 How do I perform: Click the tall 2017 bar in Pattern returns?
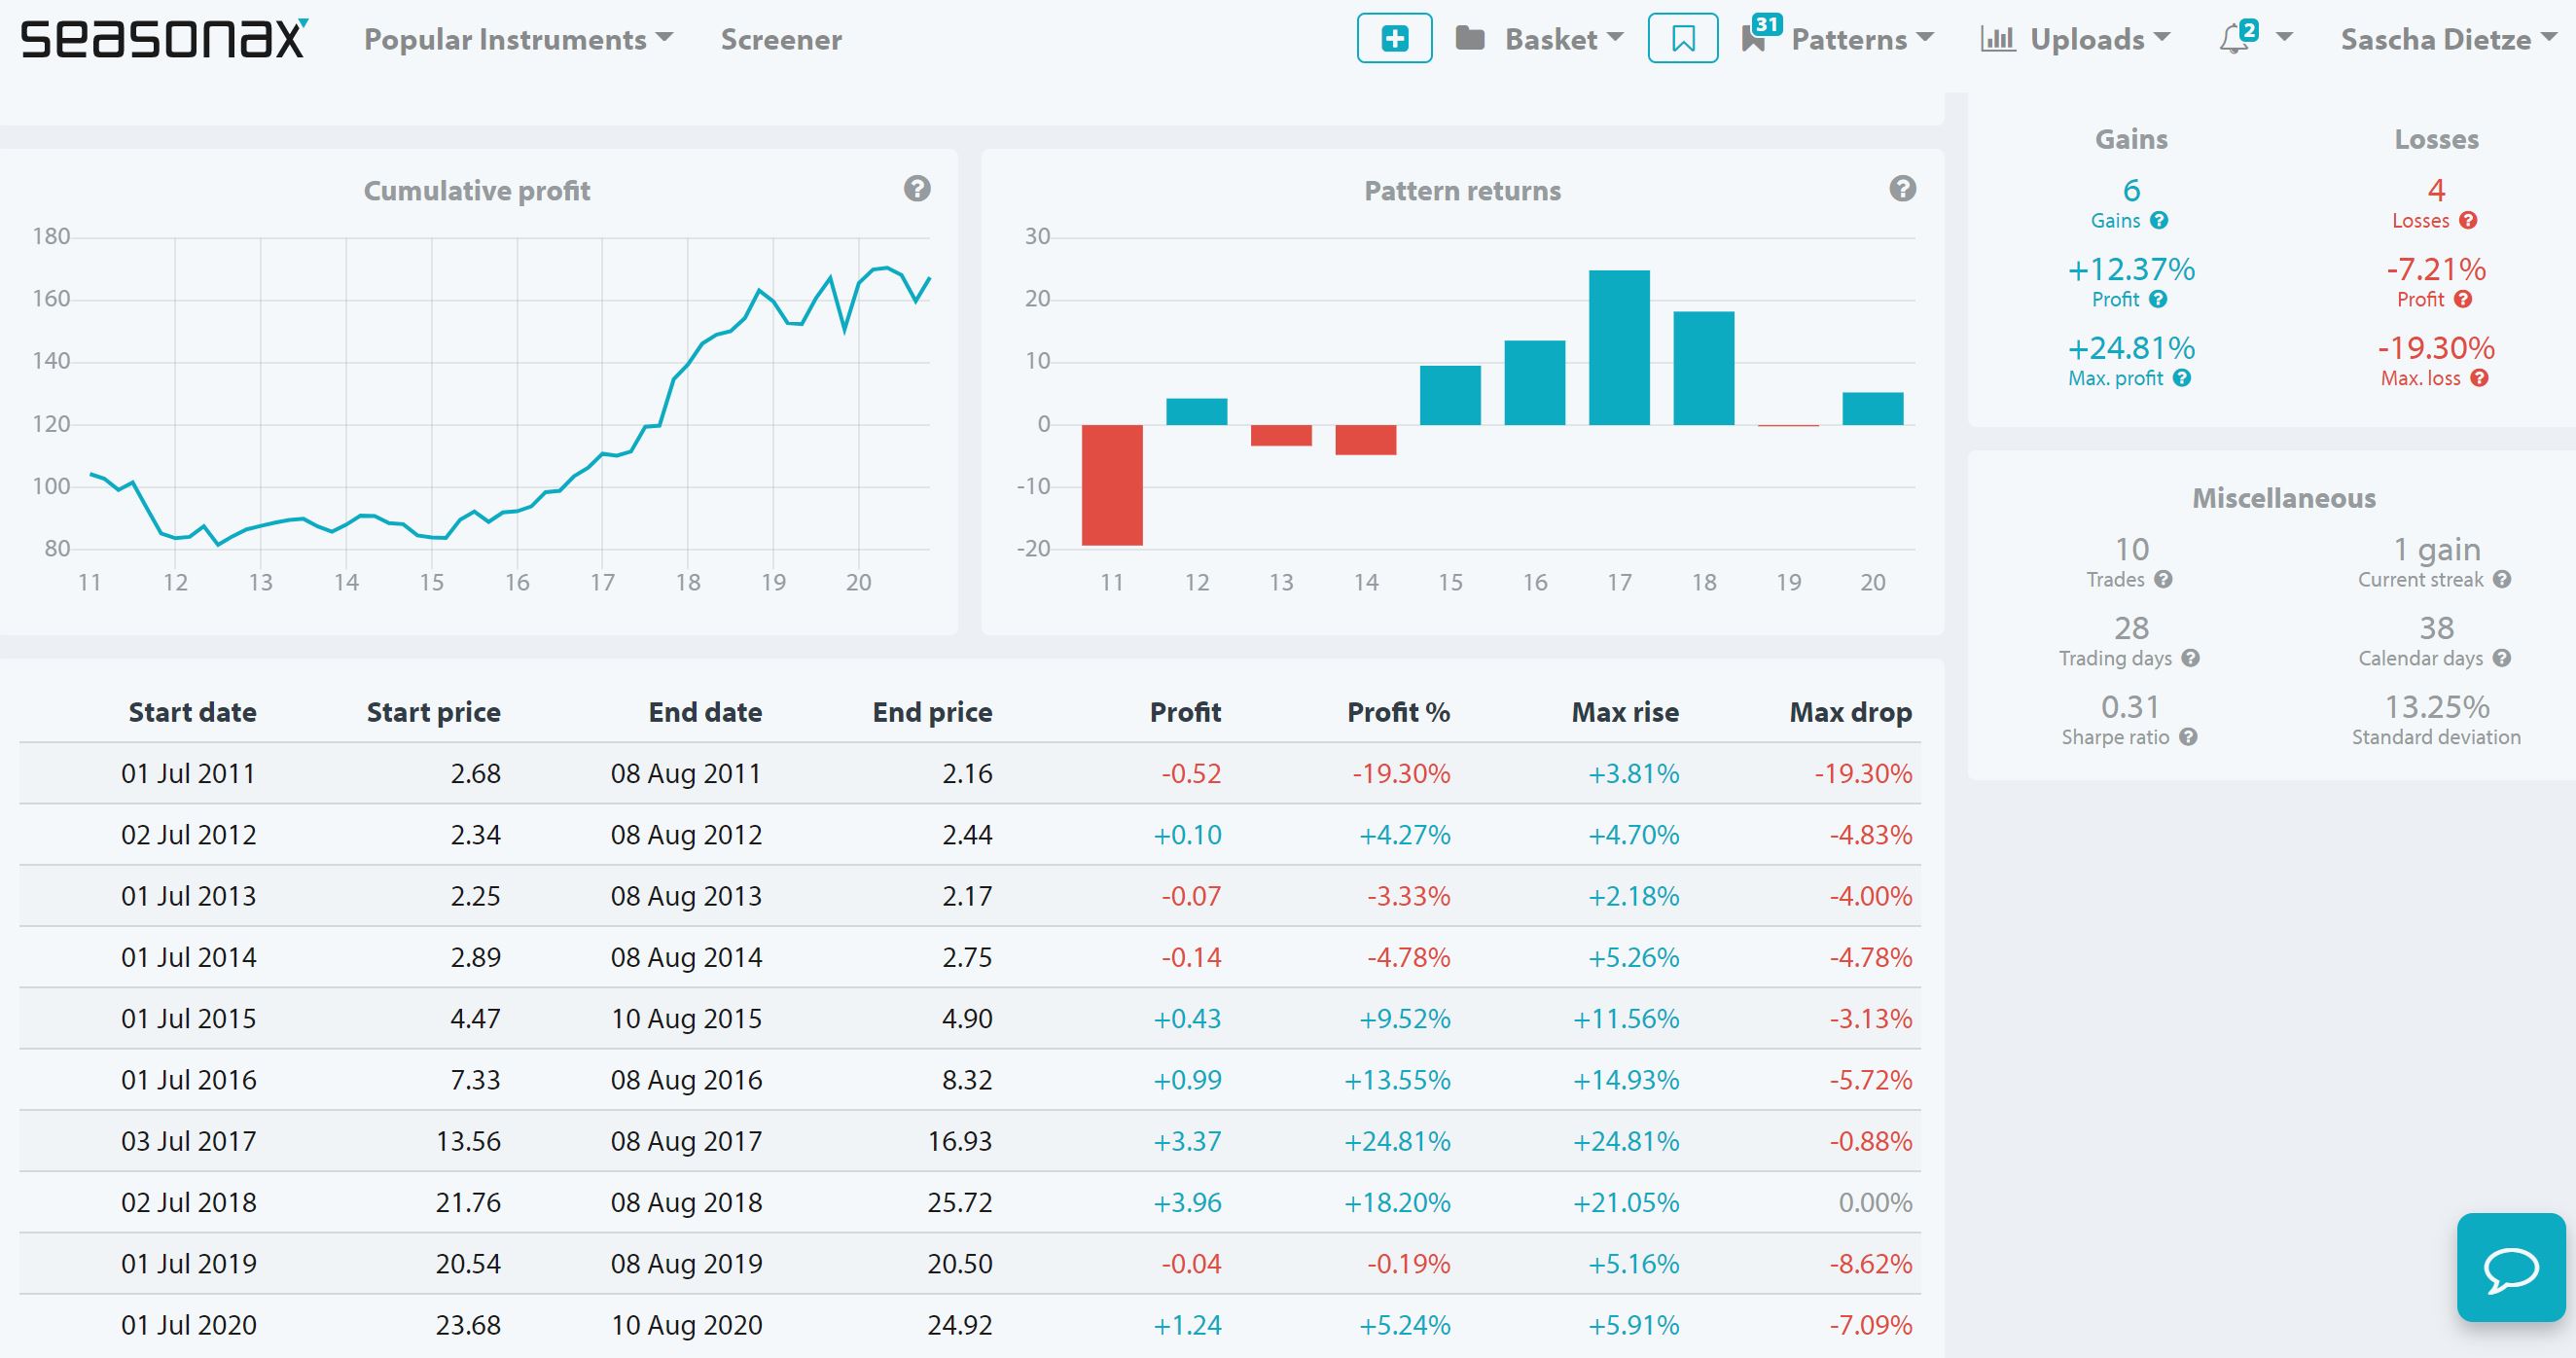(1619, 347)
